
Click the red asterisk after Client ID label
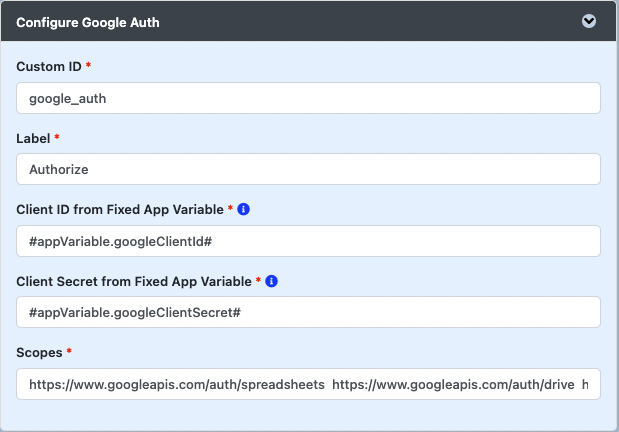click(x=230, y=208)
